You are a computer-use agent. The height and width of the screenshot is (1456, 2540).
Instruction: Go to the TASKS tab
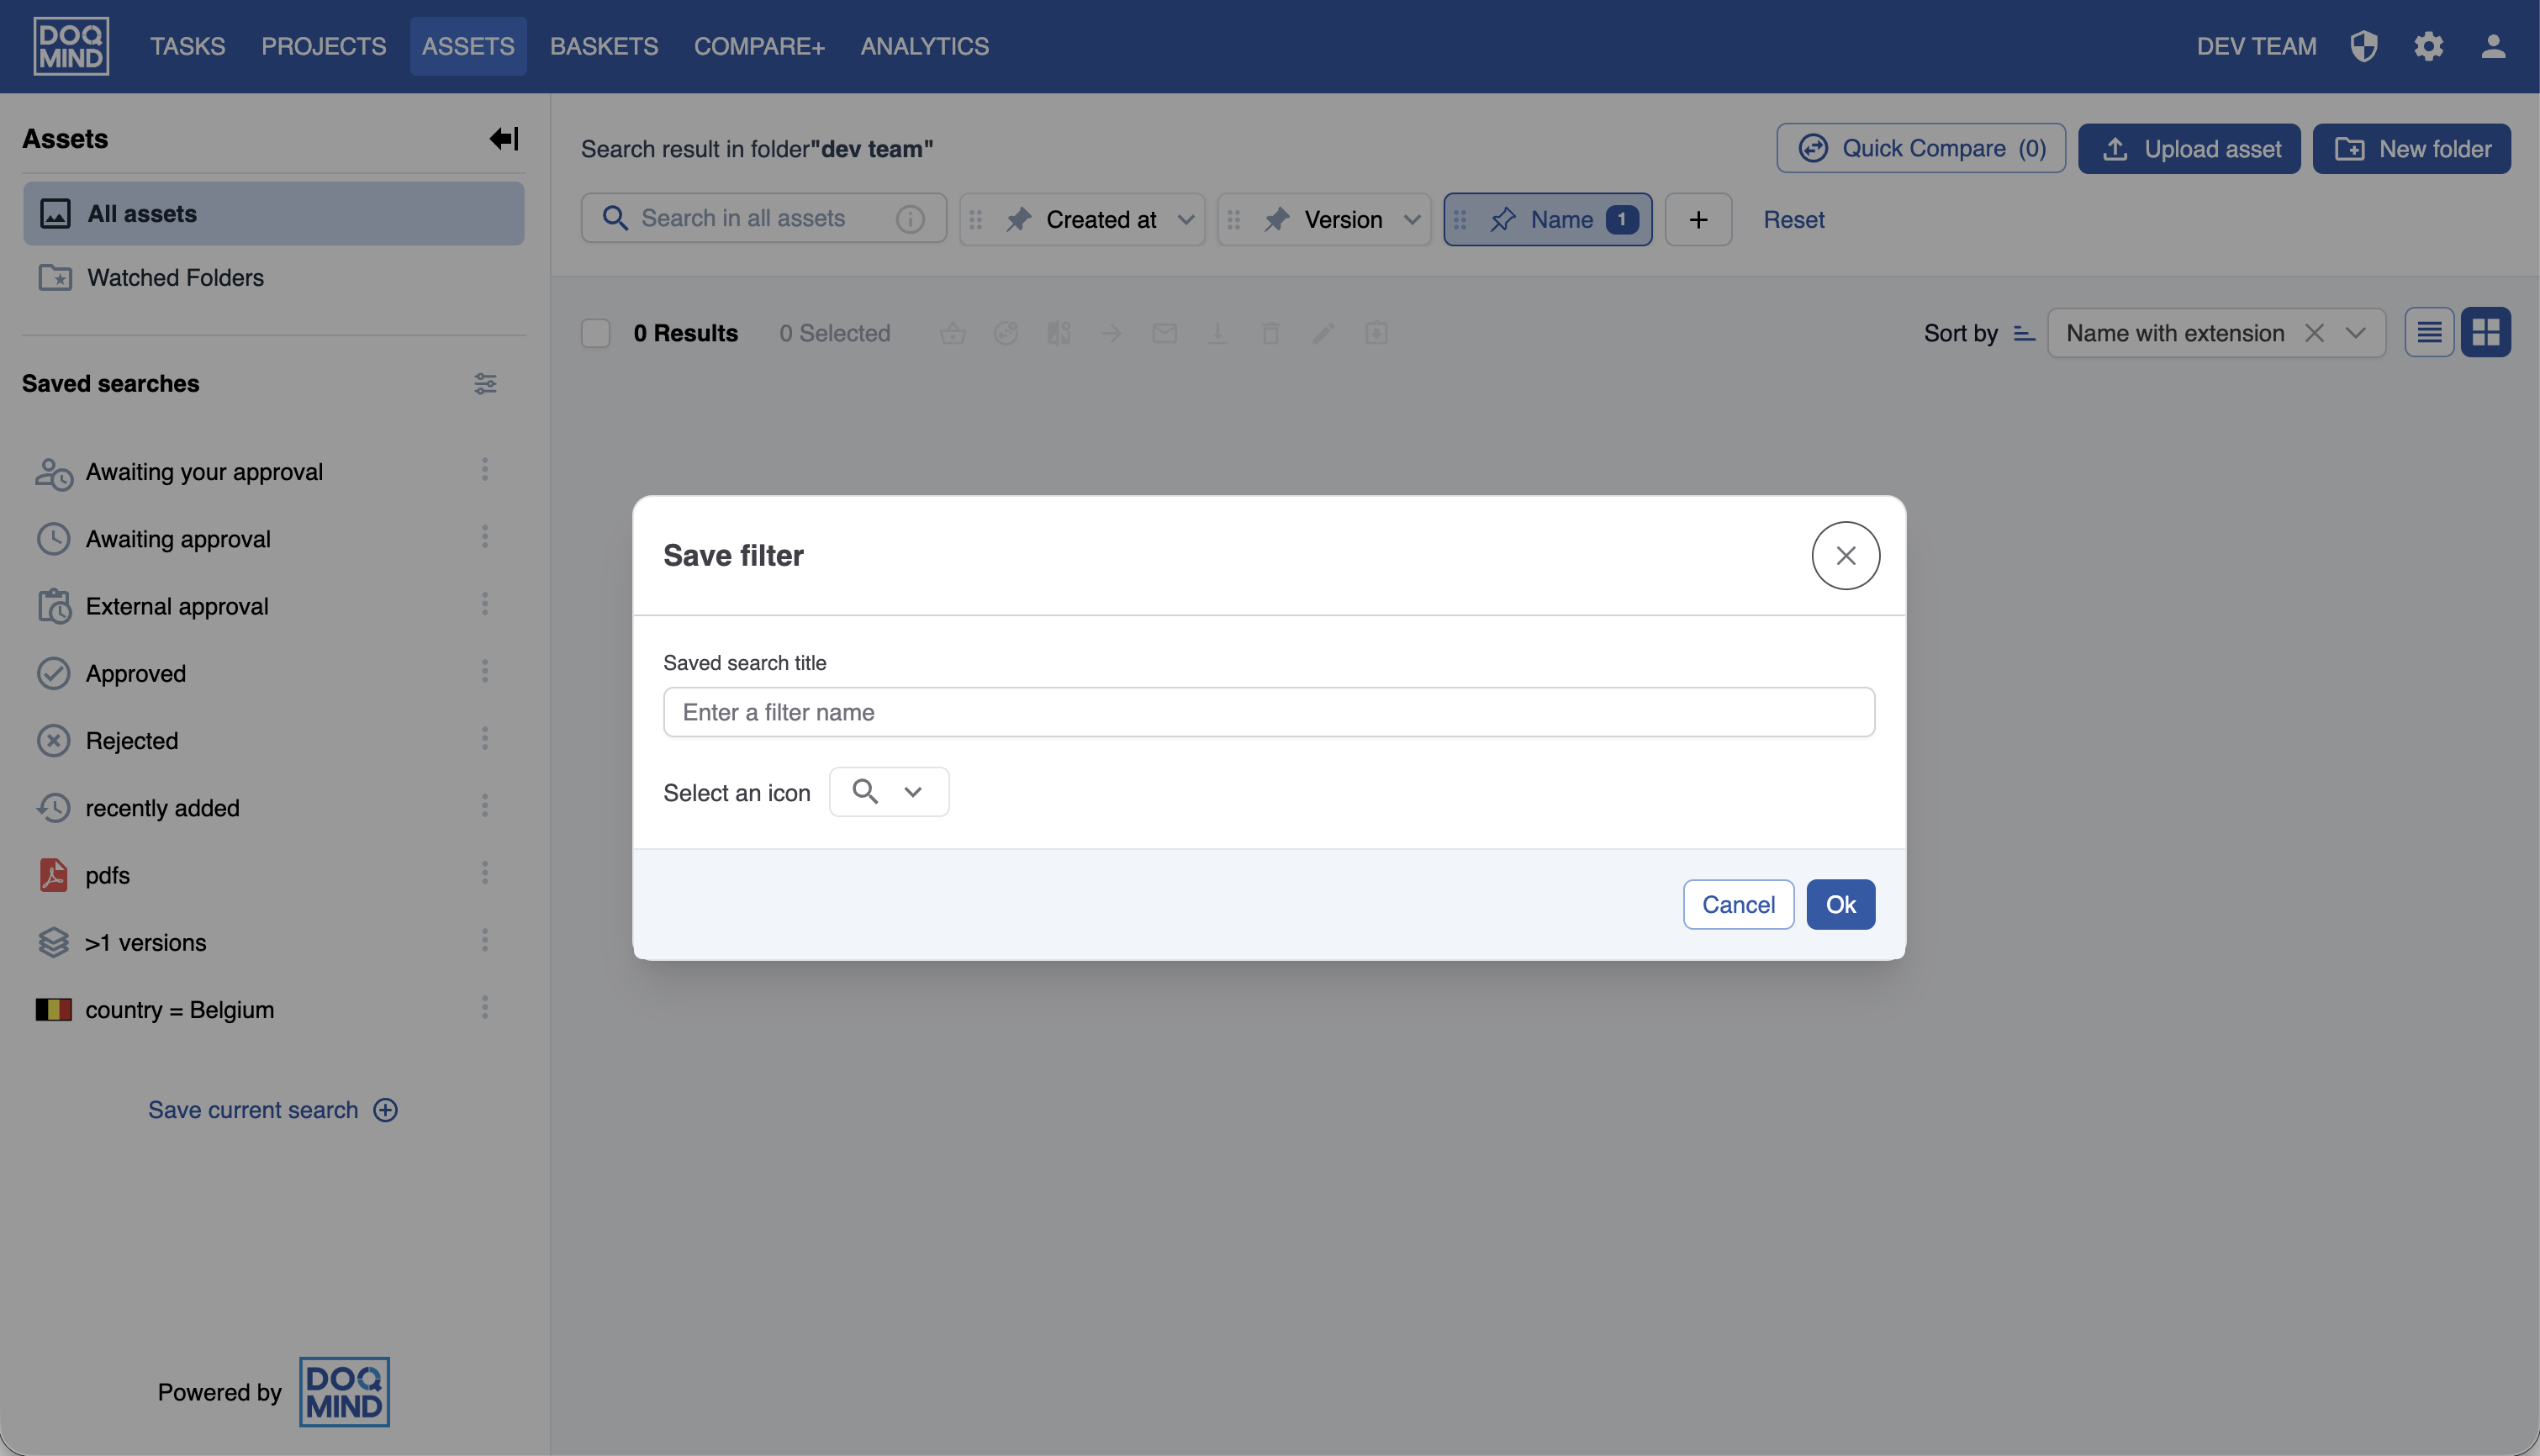(x=188, y=46)
